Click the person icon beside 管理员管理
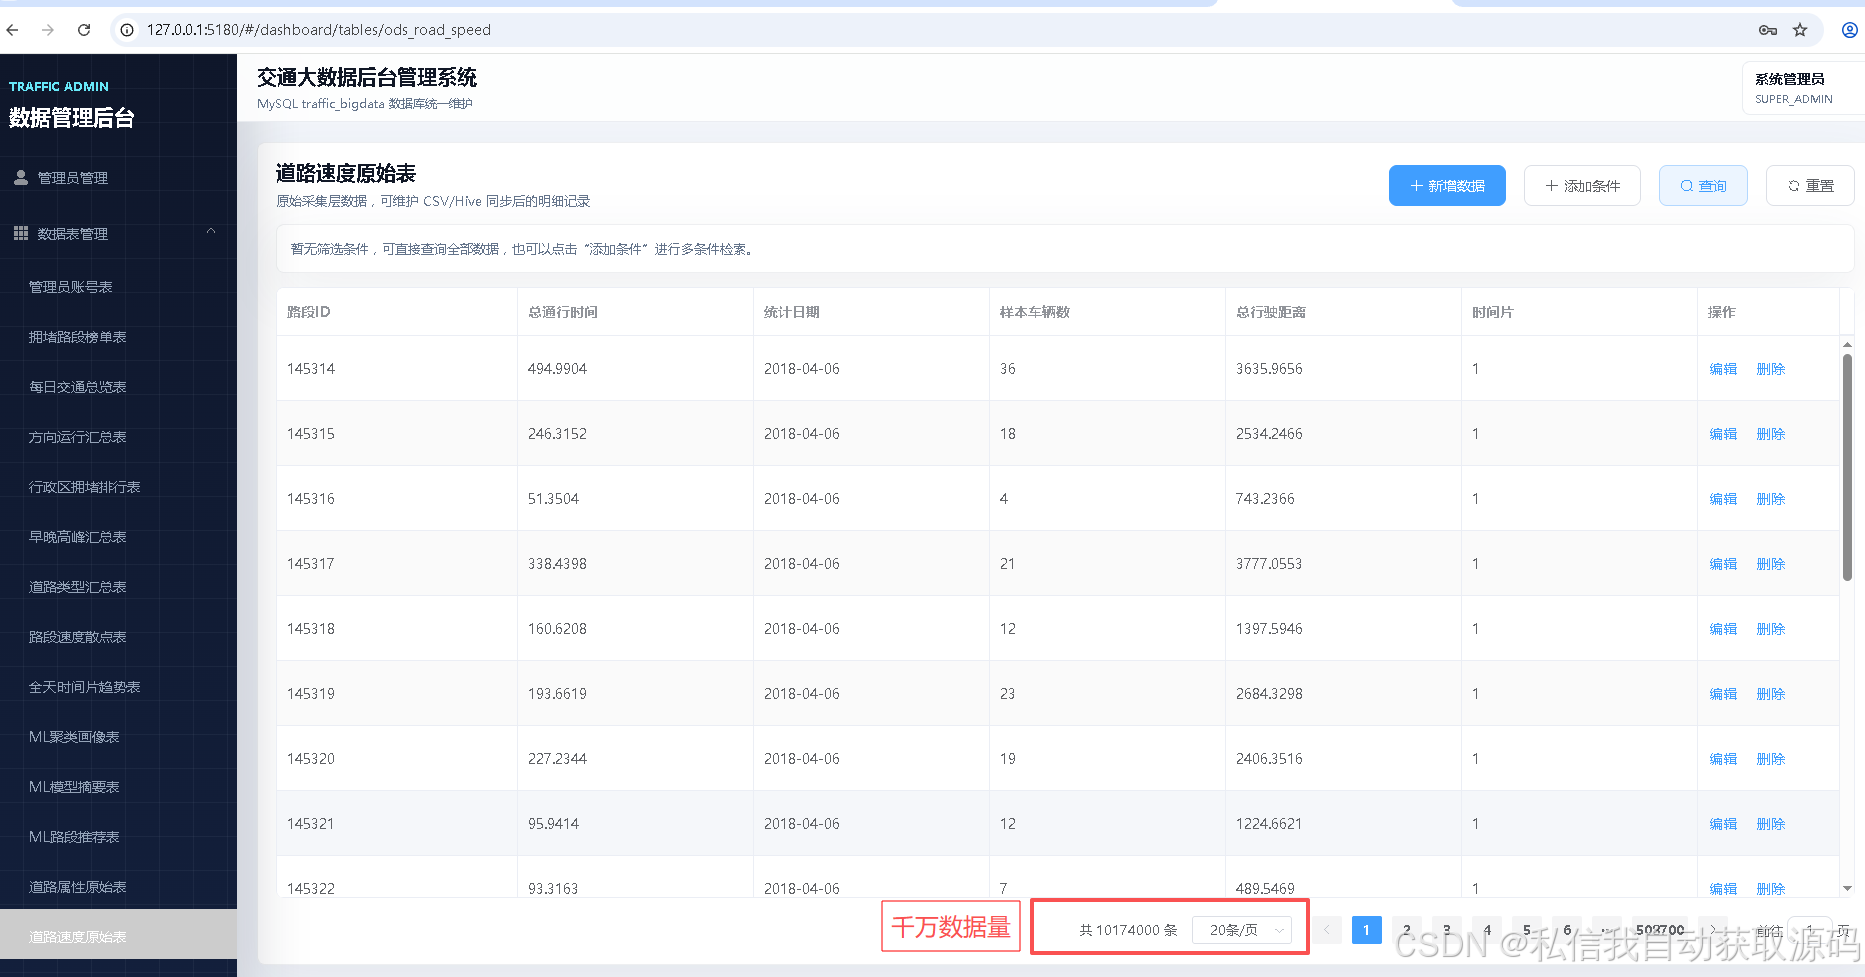1865x977 pixels. click(21, 177)
